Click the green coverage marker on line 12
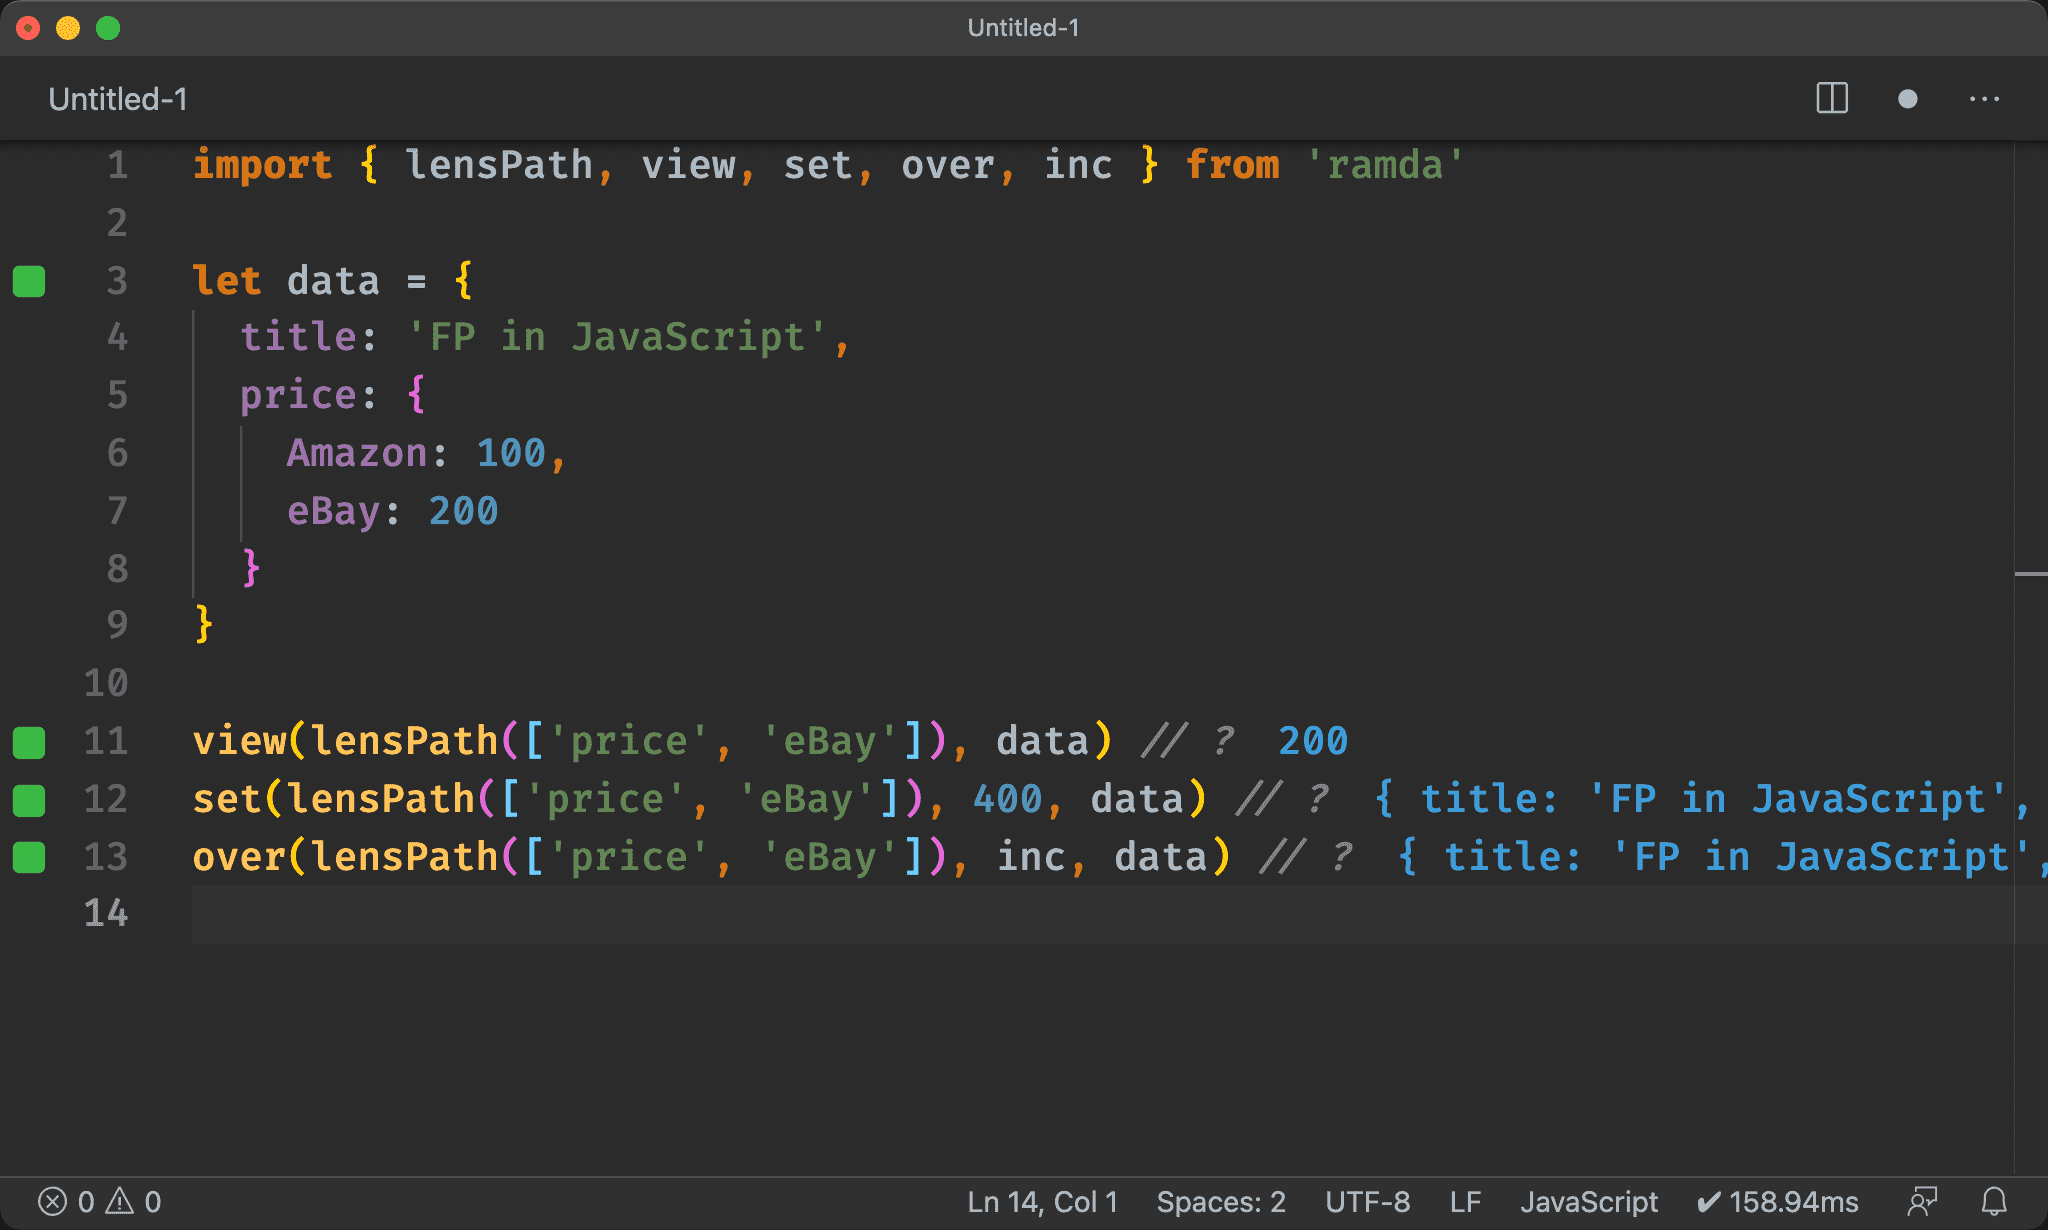Image resolution: width=2048 pixels, height=1230 pixels. 29,800
